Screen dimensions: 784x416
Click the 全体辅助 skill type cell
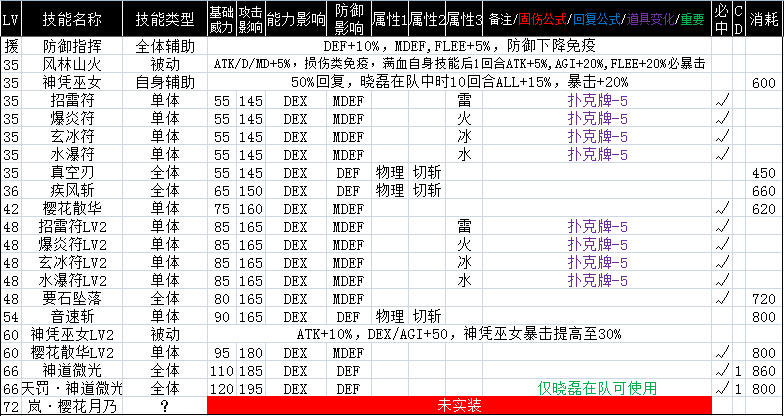pyautogui.click(x=164, y=46)
